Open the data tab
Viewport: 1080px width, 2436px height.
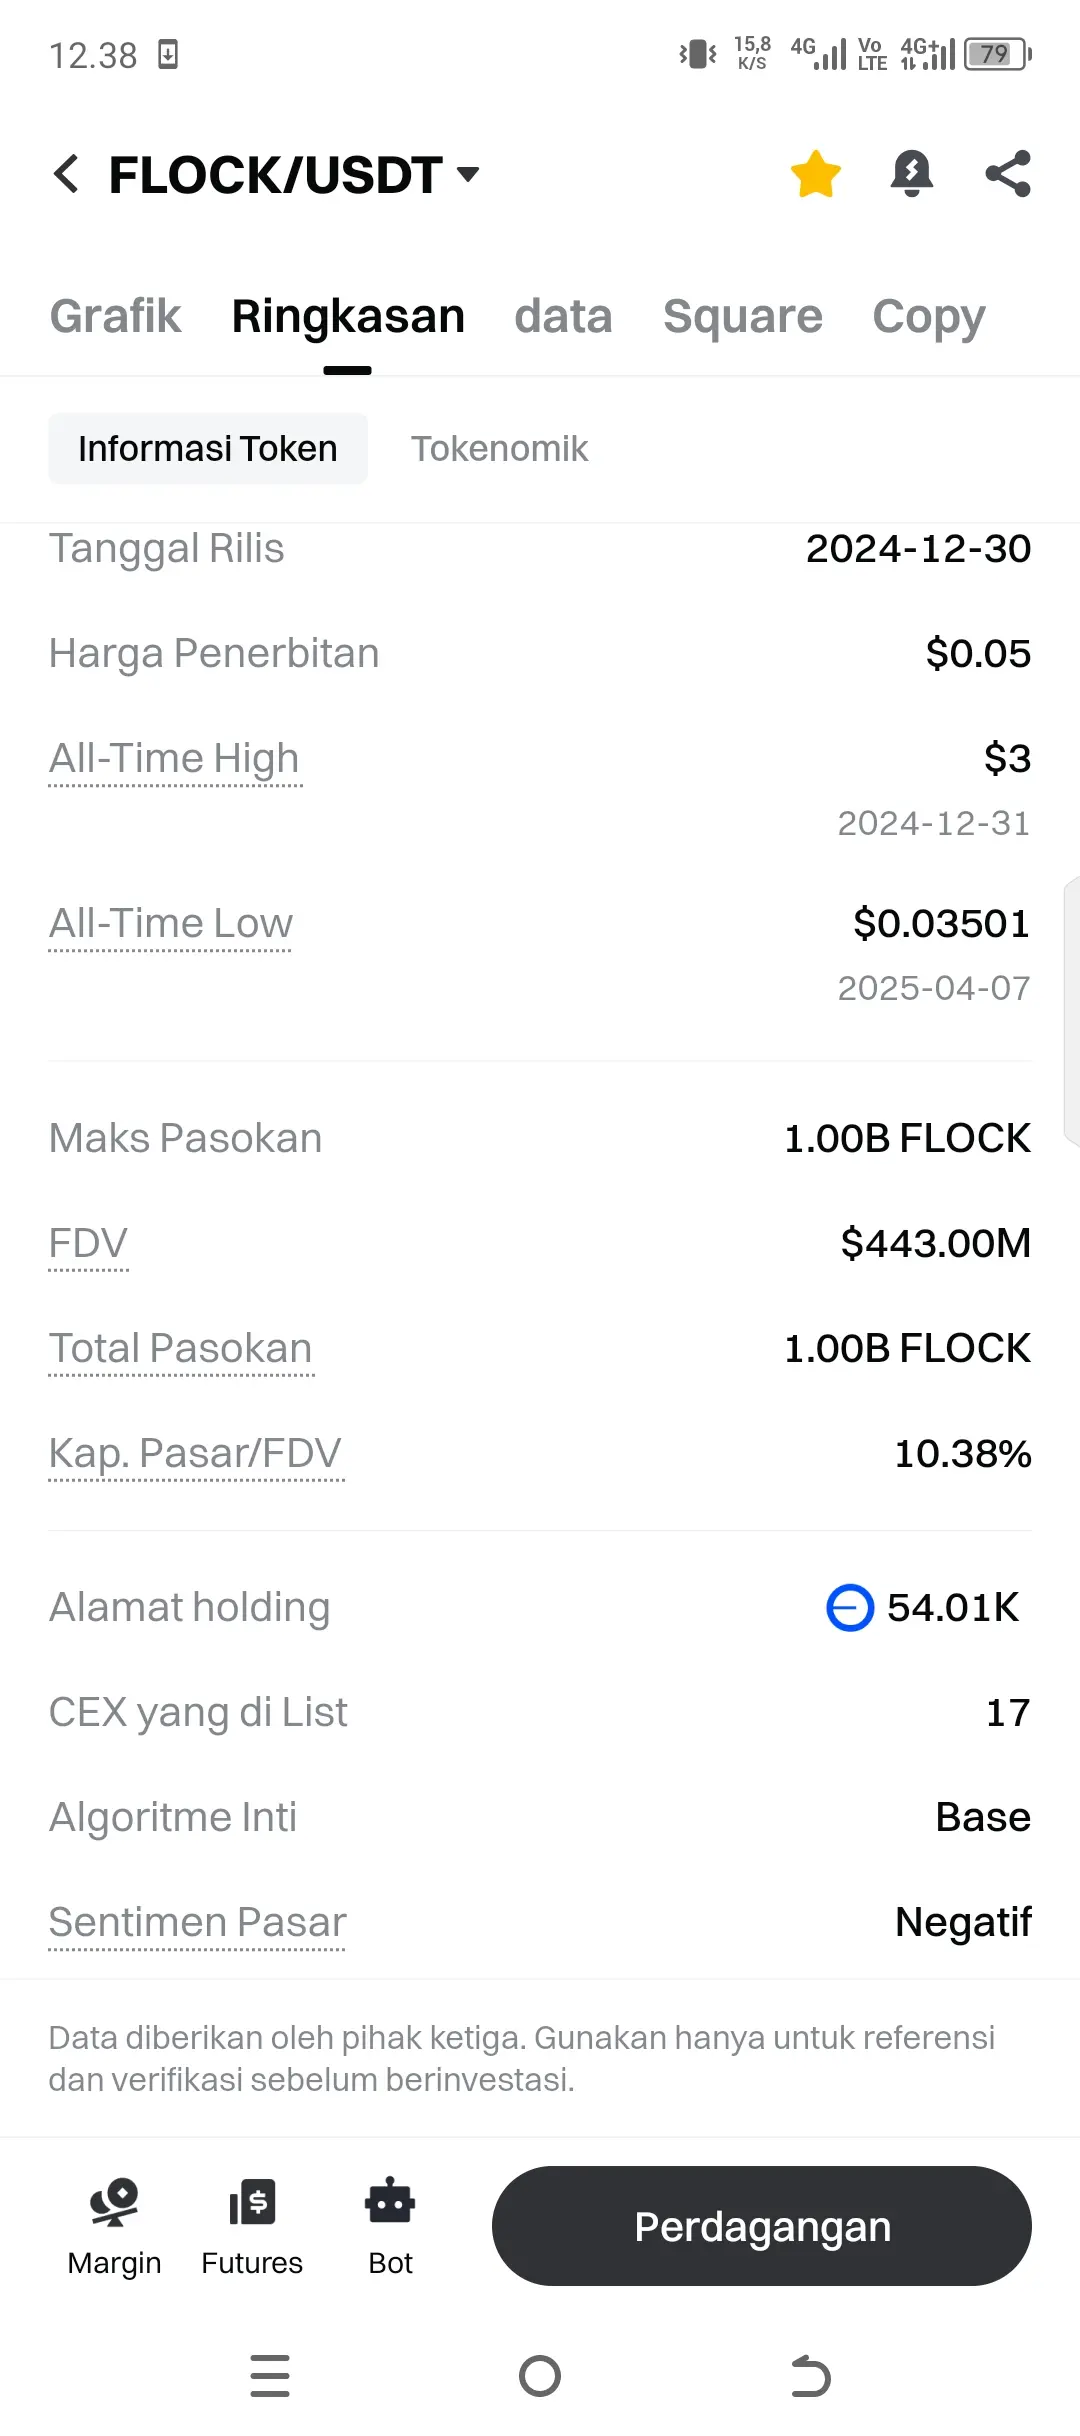click(x=563, y=316)
